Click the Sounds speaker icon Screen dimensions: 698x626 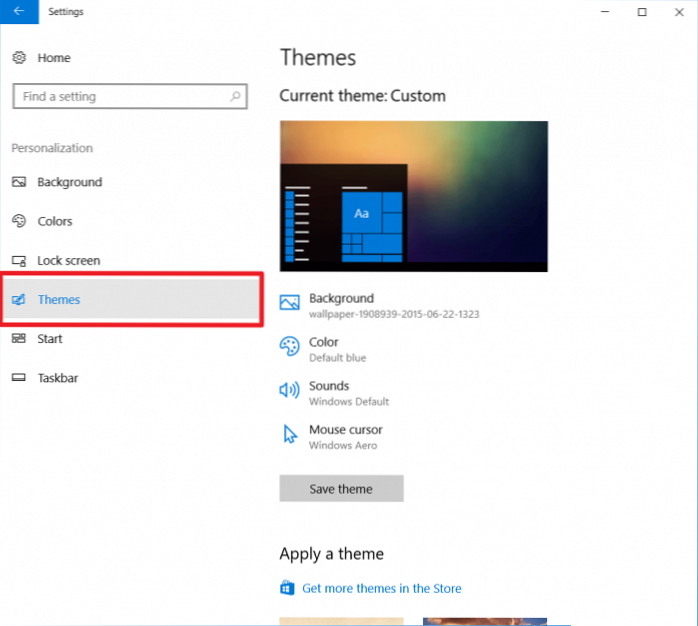coord(290,392)
